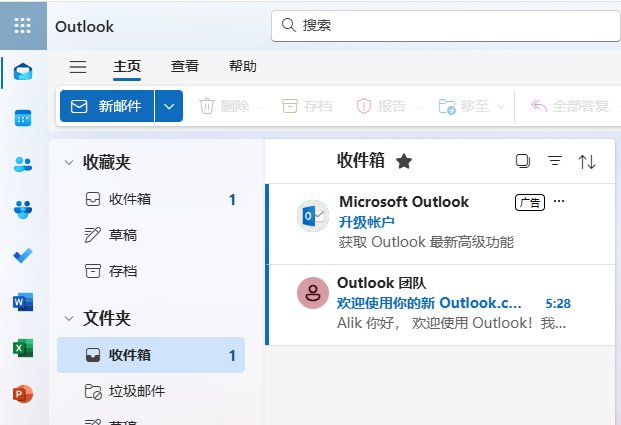
Task: Click the Microsoft Outlook sender avatar
Action: (313, 216)
